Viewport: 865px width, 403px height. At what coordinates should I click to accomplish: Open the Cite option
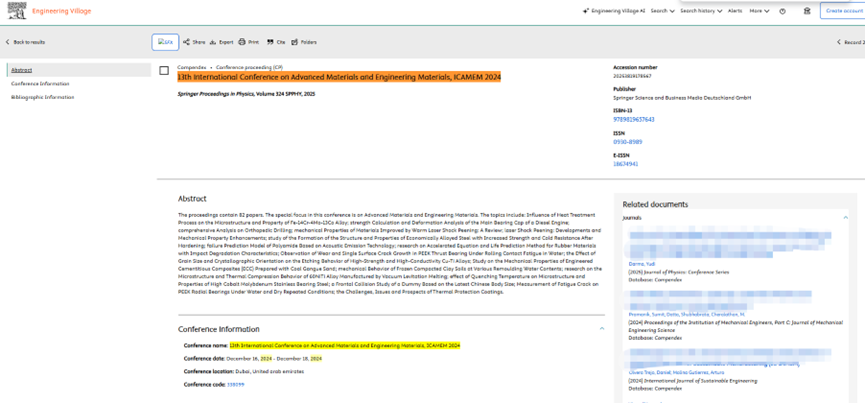[x=276, y=42]
